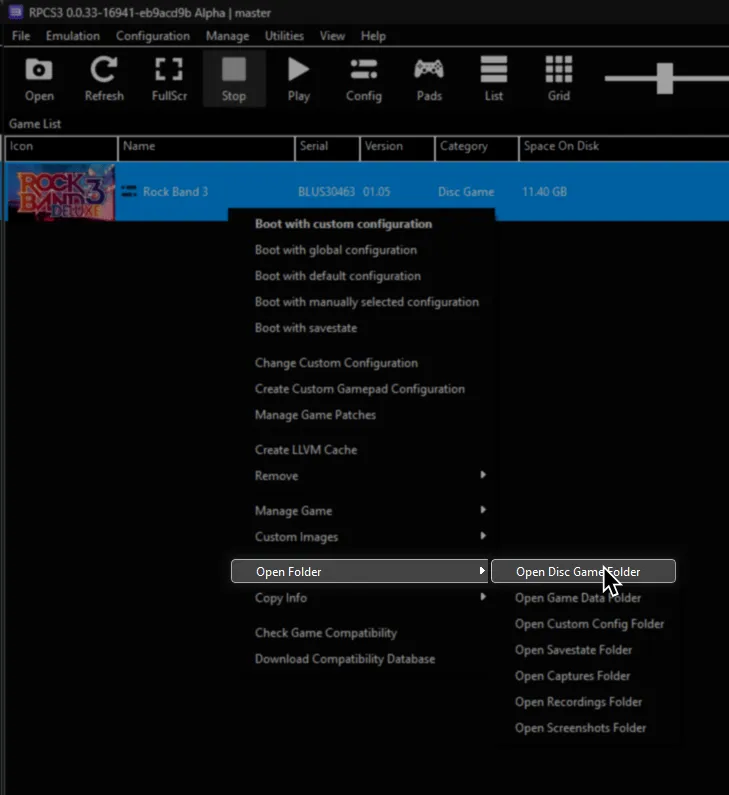Click the Game List panel title
The image size is (729, 795).
click(35, 124)
